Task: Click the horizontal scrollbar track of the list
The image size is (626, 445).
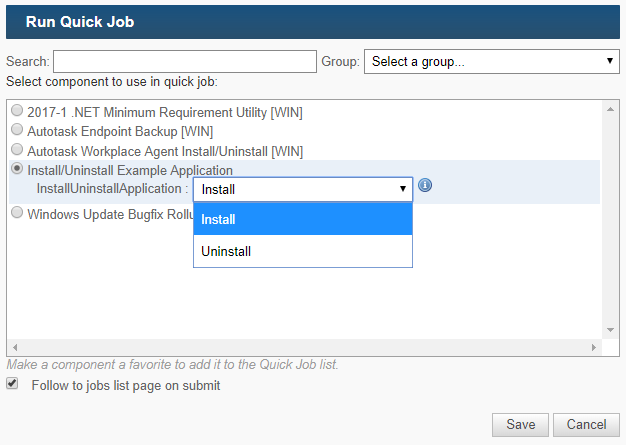Action: click(304, 347)
